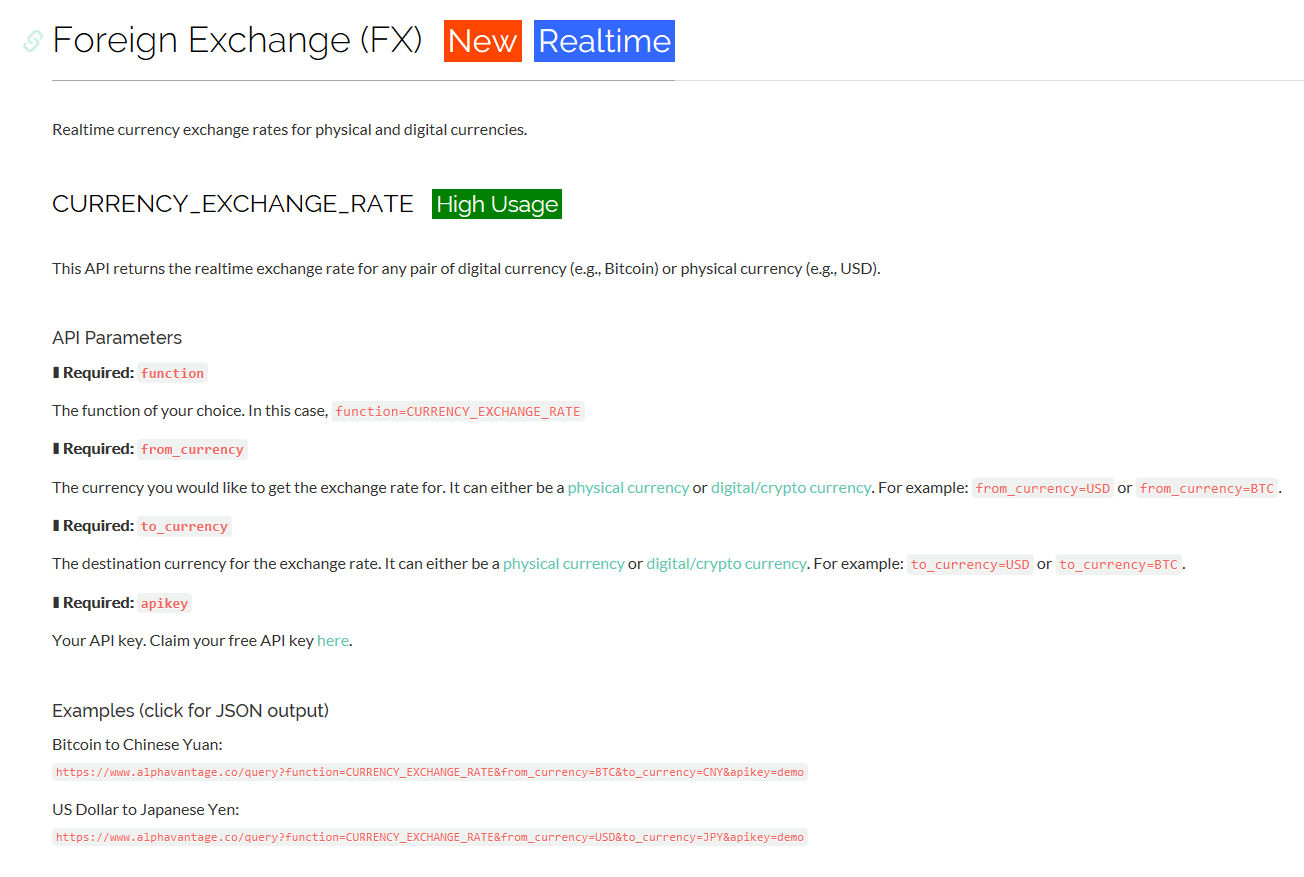This screenshot has height=877, width=1304.
Task: Click the from_currency=USD code example
Action: tap(1043, 488)
